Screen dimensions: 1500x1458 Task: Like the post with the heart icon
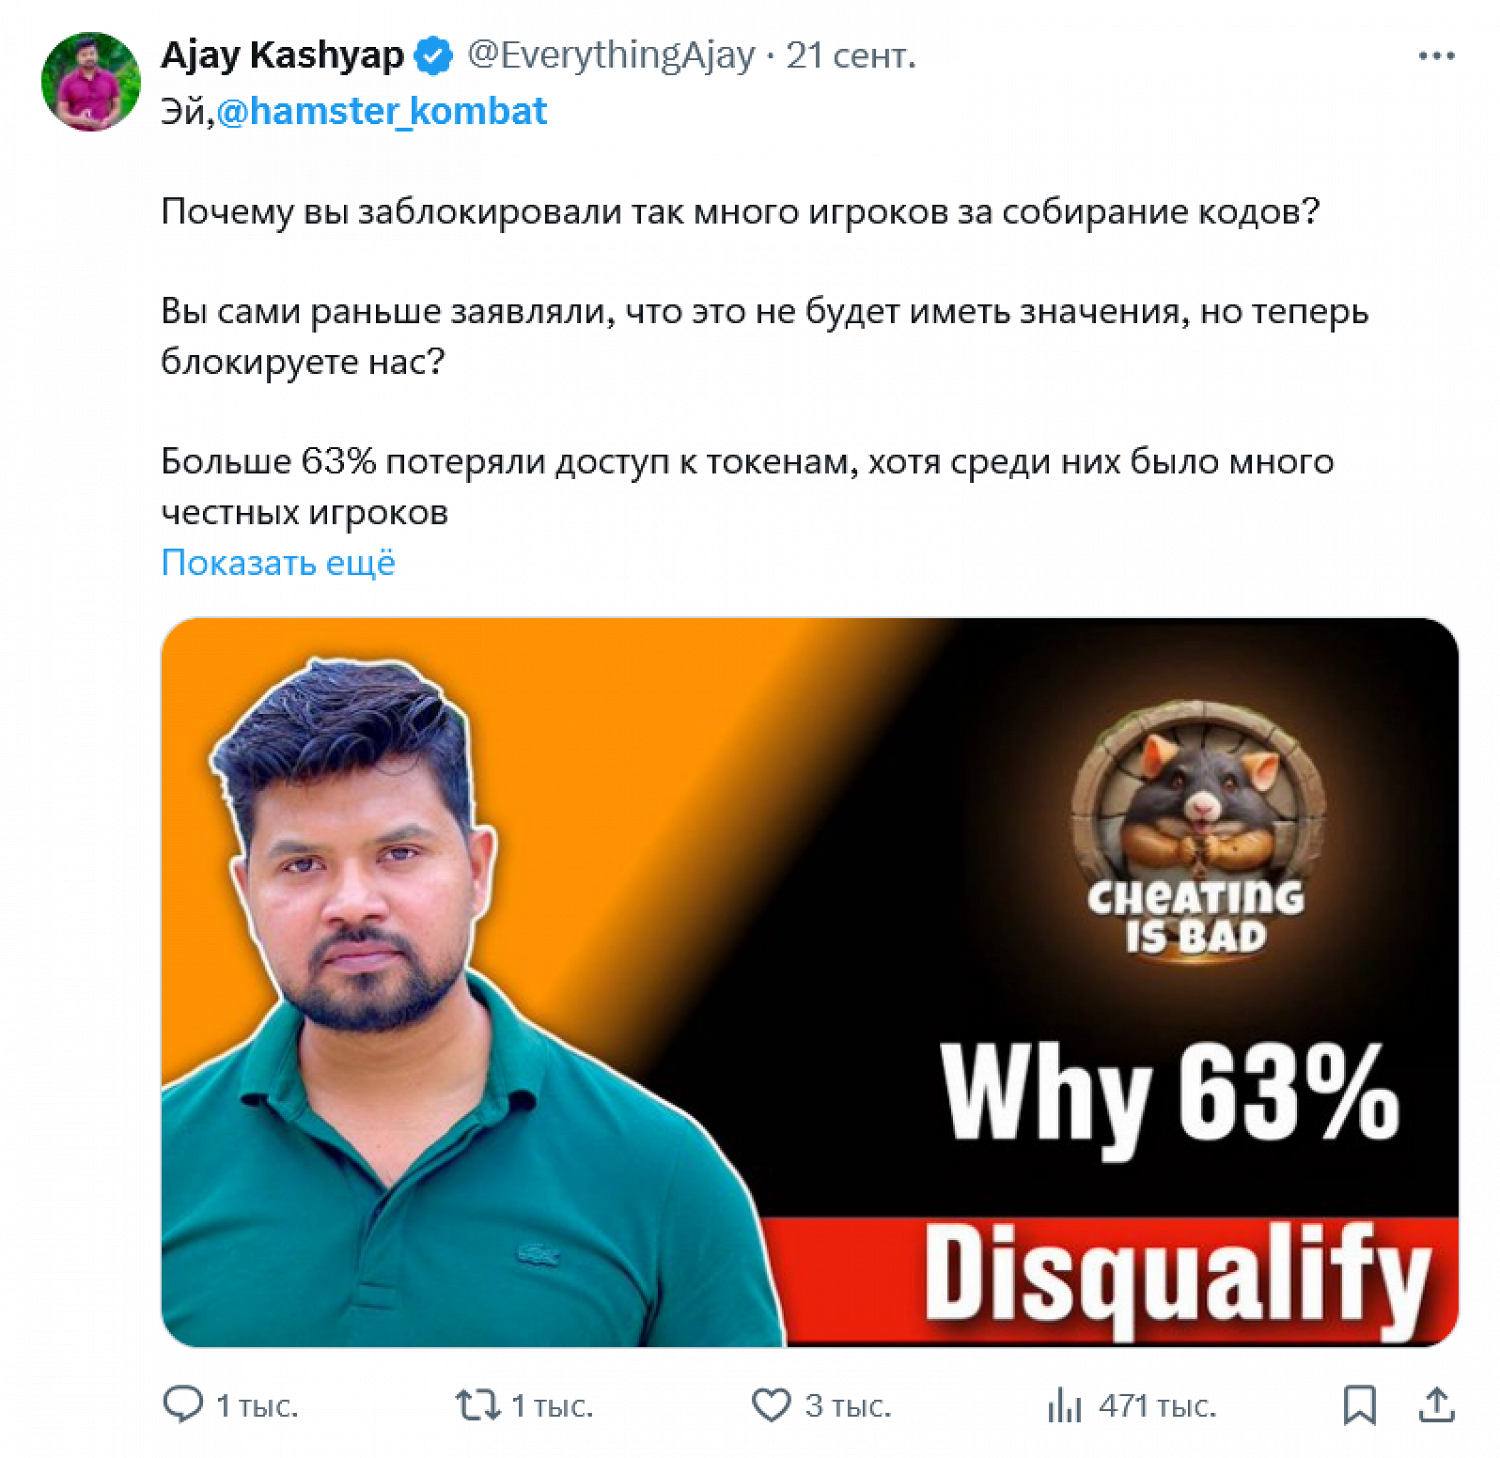pos(771,1405)
